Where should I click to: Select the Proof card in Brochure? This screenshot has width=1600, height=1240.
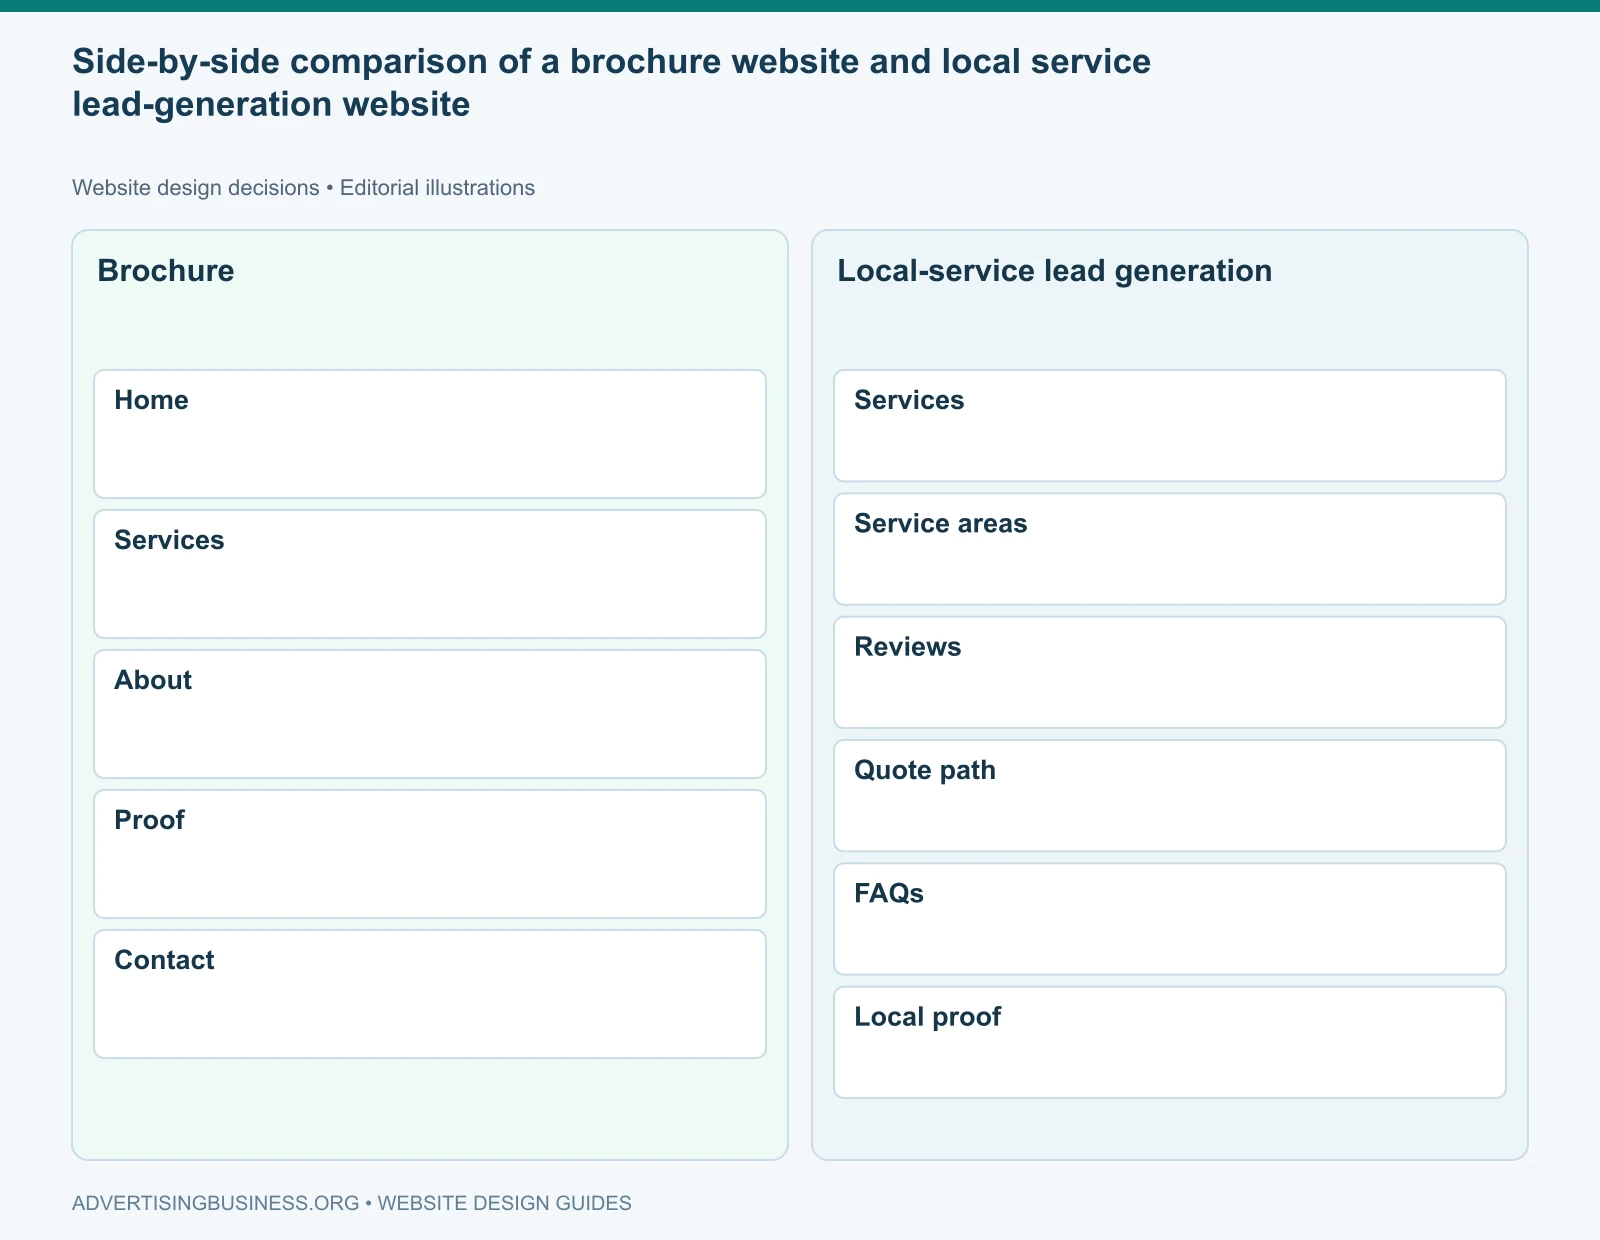pyautogui.click(x=430, y=854)
